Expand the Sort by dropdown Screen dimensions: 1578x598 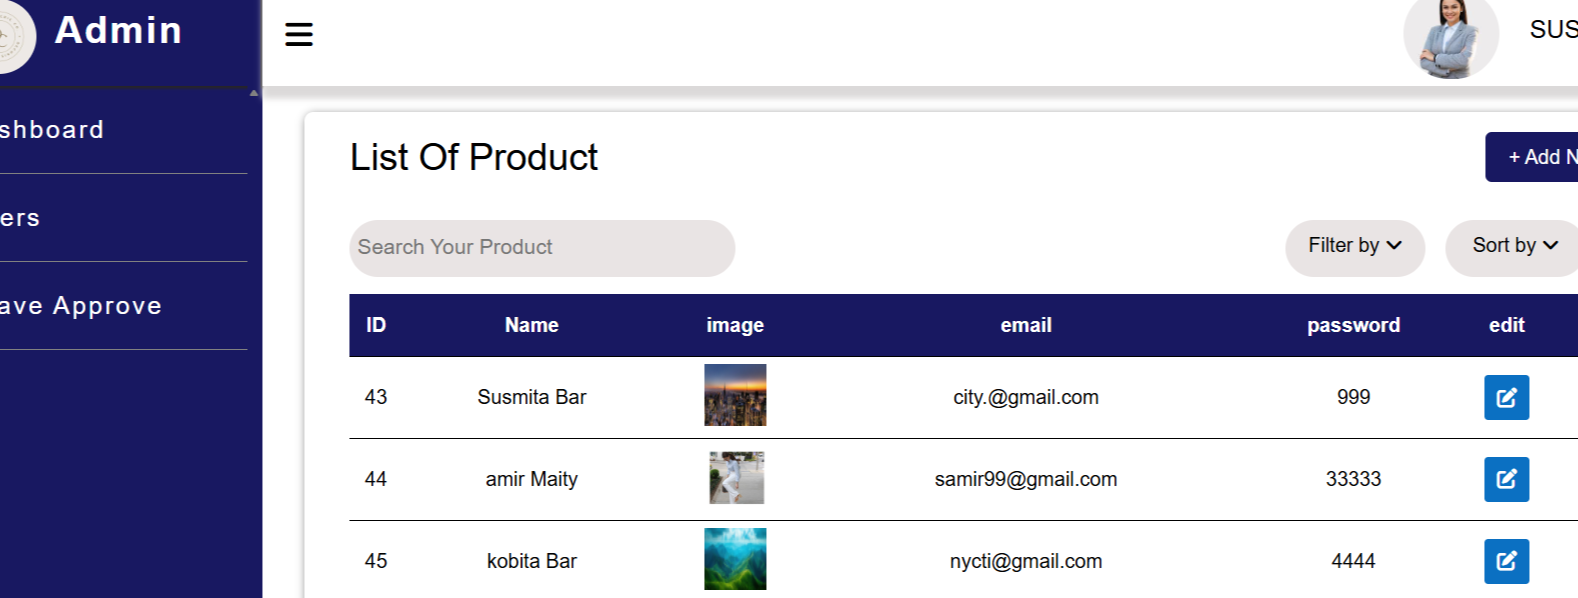[x=1514, y=247]
